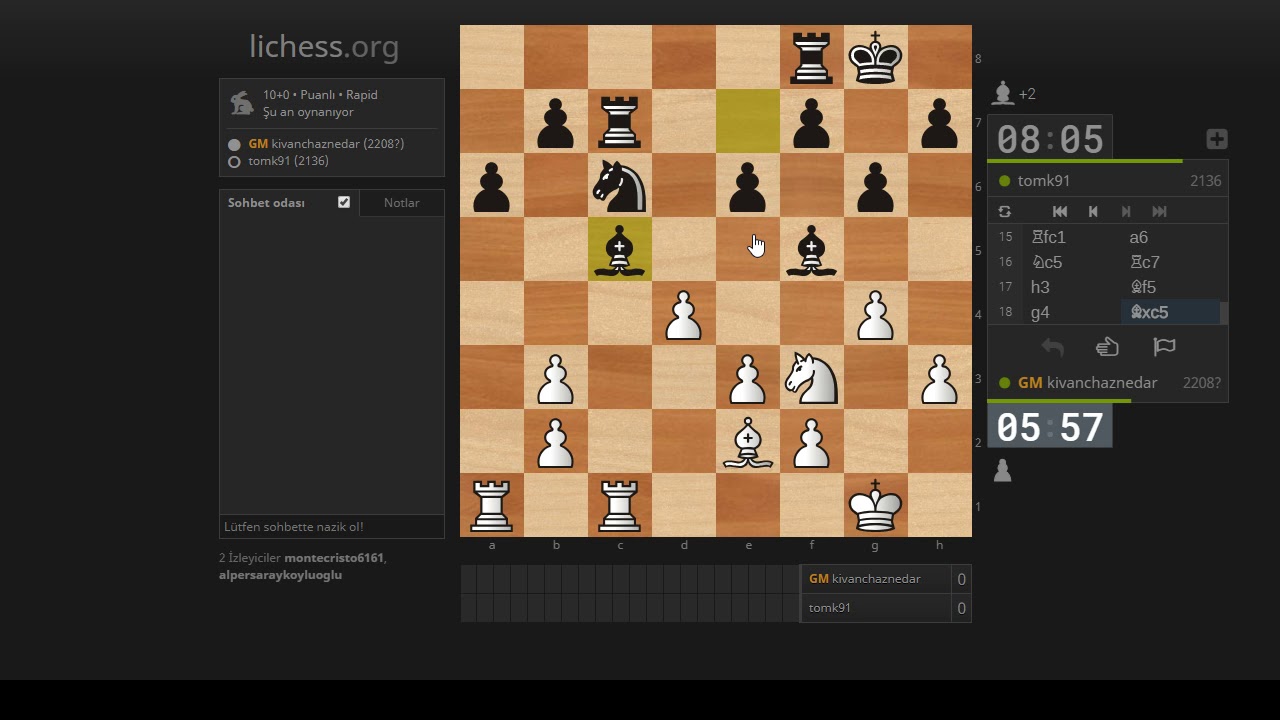1280x720 pixels.
Task: Select the white pawn on h3
Action: (940, 377)
